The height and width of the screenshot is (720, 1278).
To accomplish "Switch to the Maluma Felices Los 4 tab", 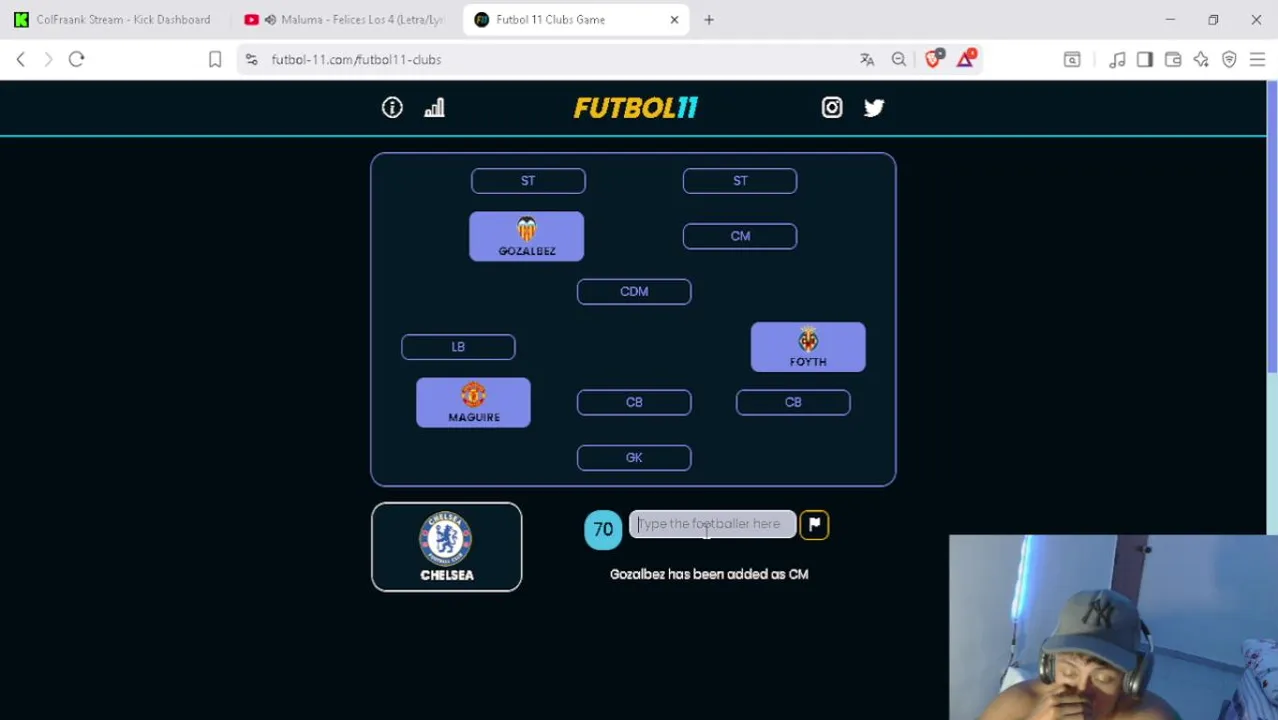I will pyautogui.click(x=345, y=19).
